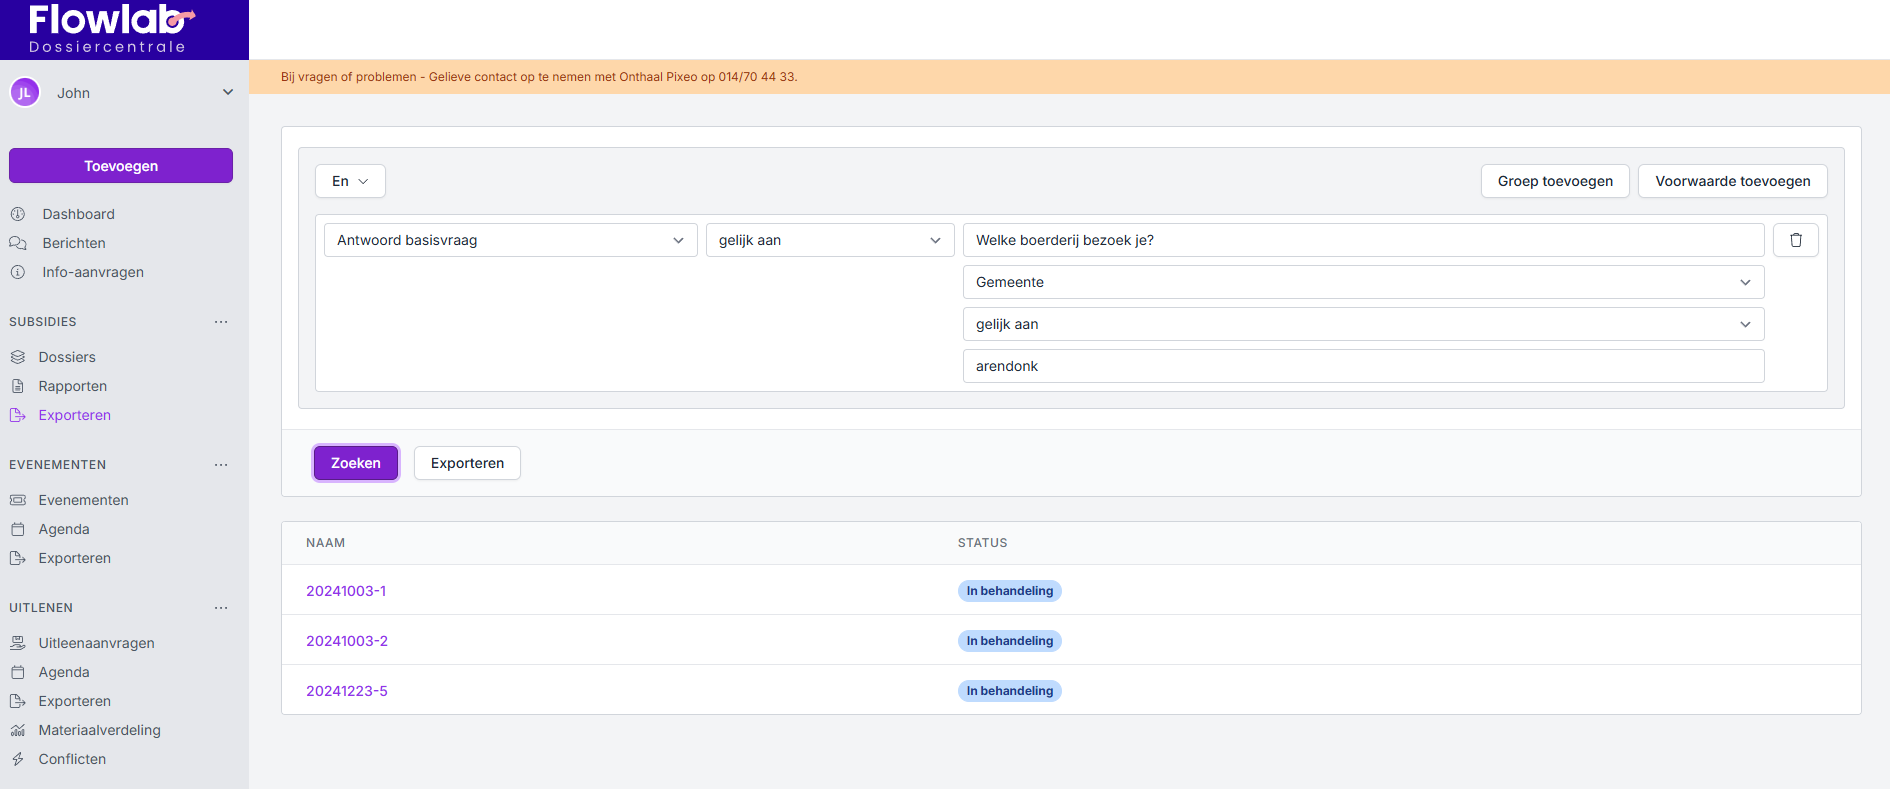
Task: Click the Berichten chat bubble icon
Action: (x=18, y=243)
